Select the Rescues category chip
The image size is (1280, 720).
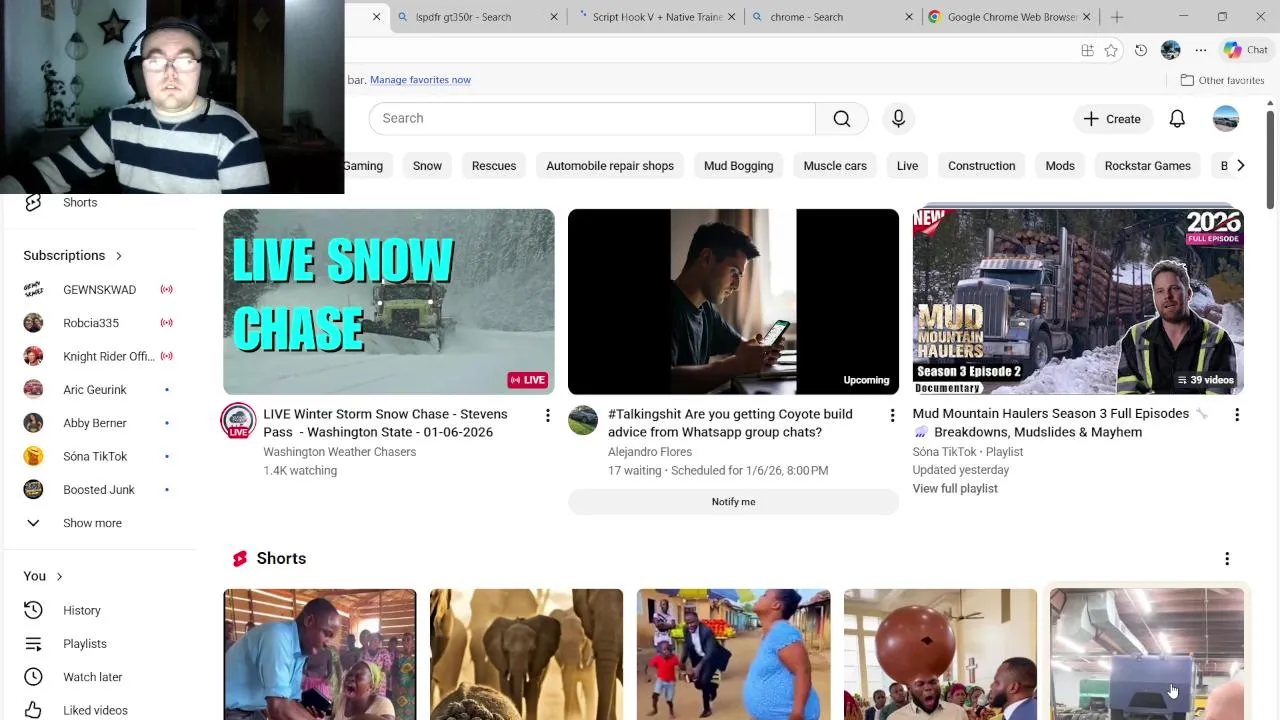pos(494,166)
